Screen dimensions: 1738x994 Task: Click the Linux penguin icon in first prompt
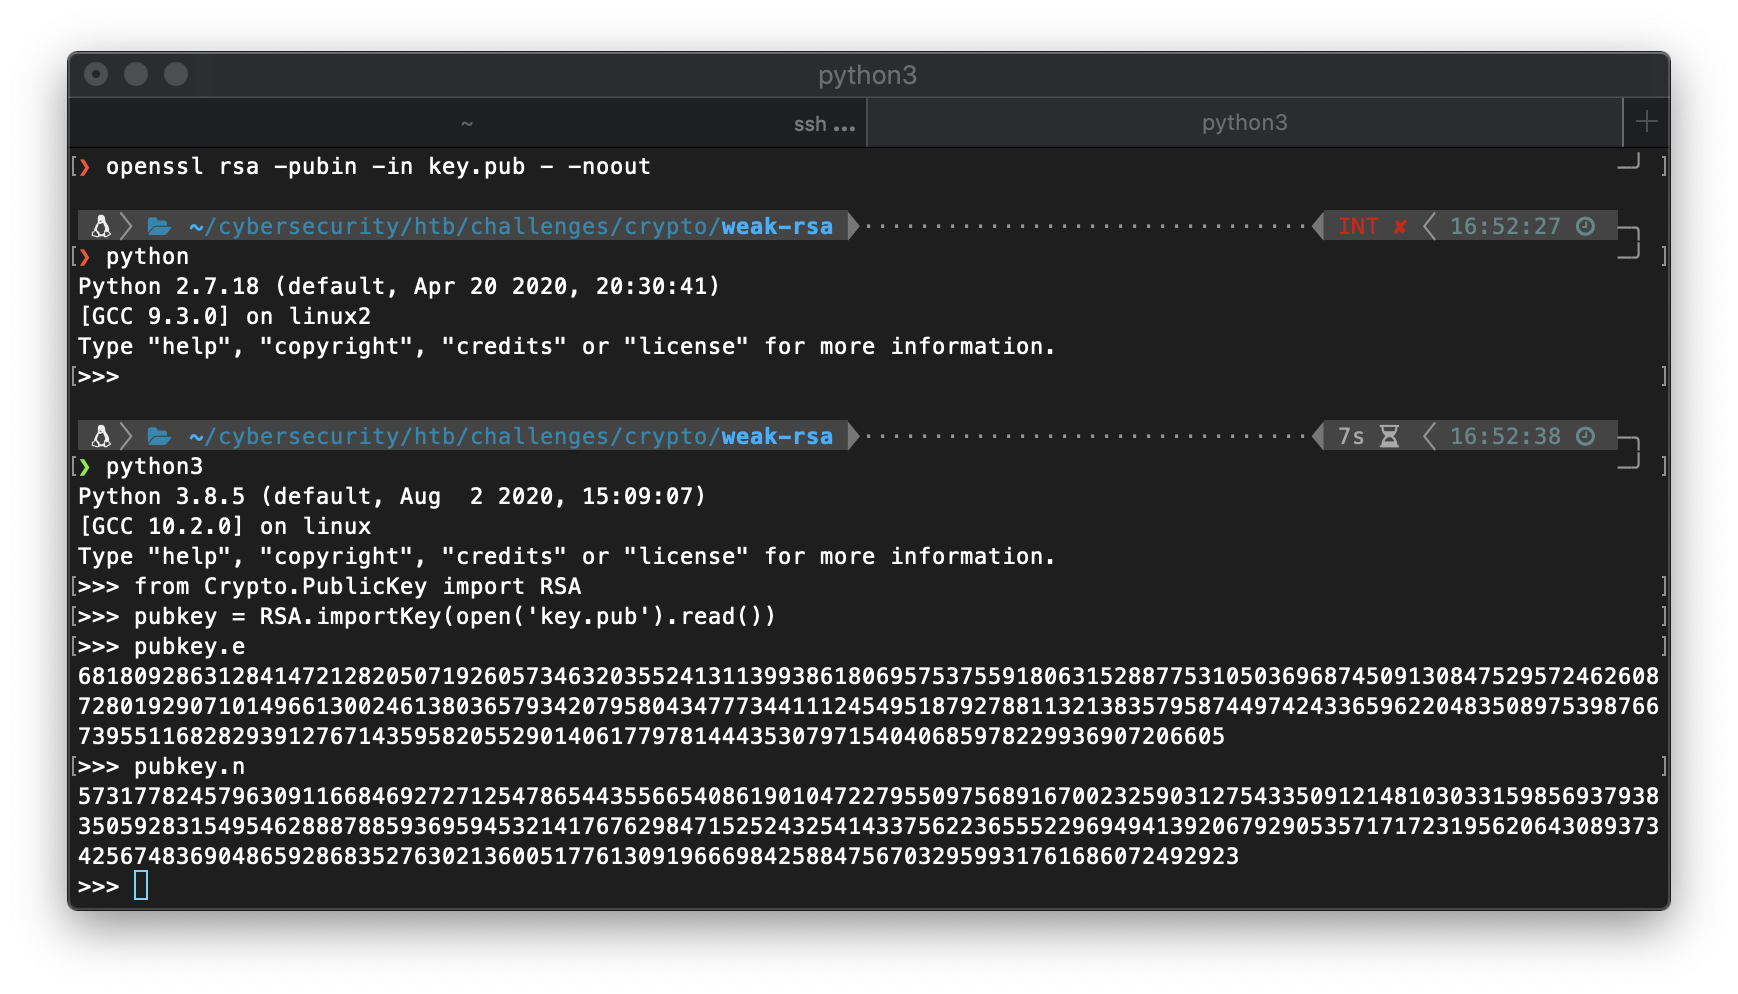(x=101, y=227)
